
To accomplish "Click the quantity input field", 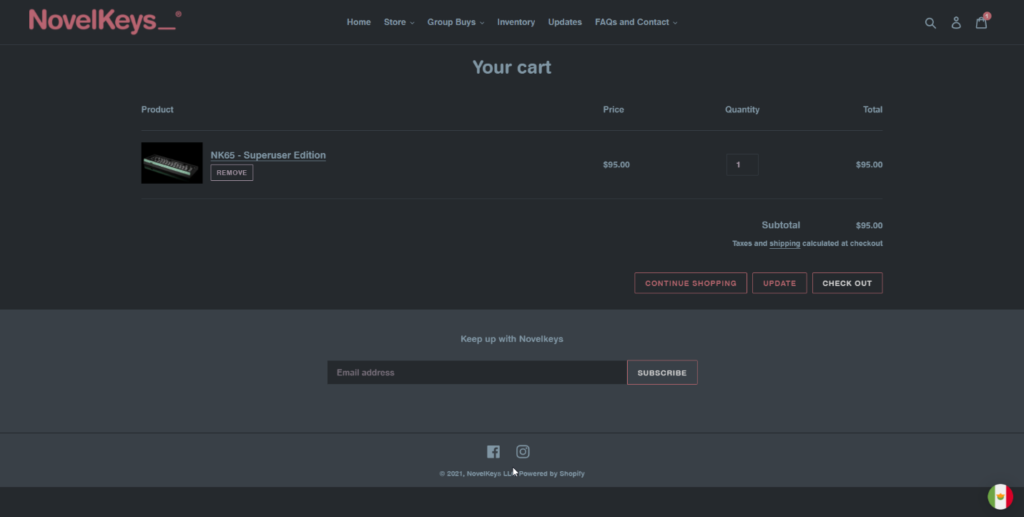I will point(742,164).
